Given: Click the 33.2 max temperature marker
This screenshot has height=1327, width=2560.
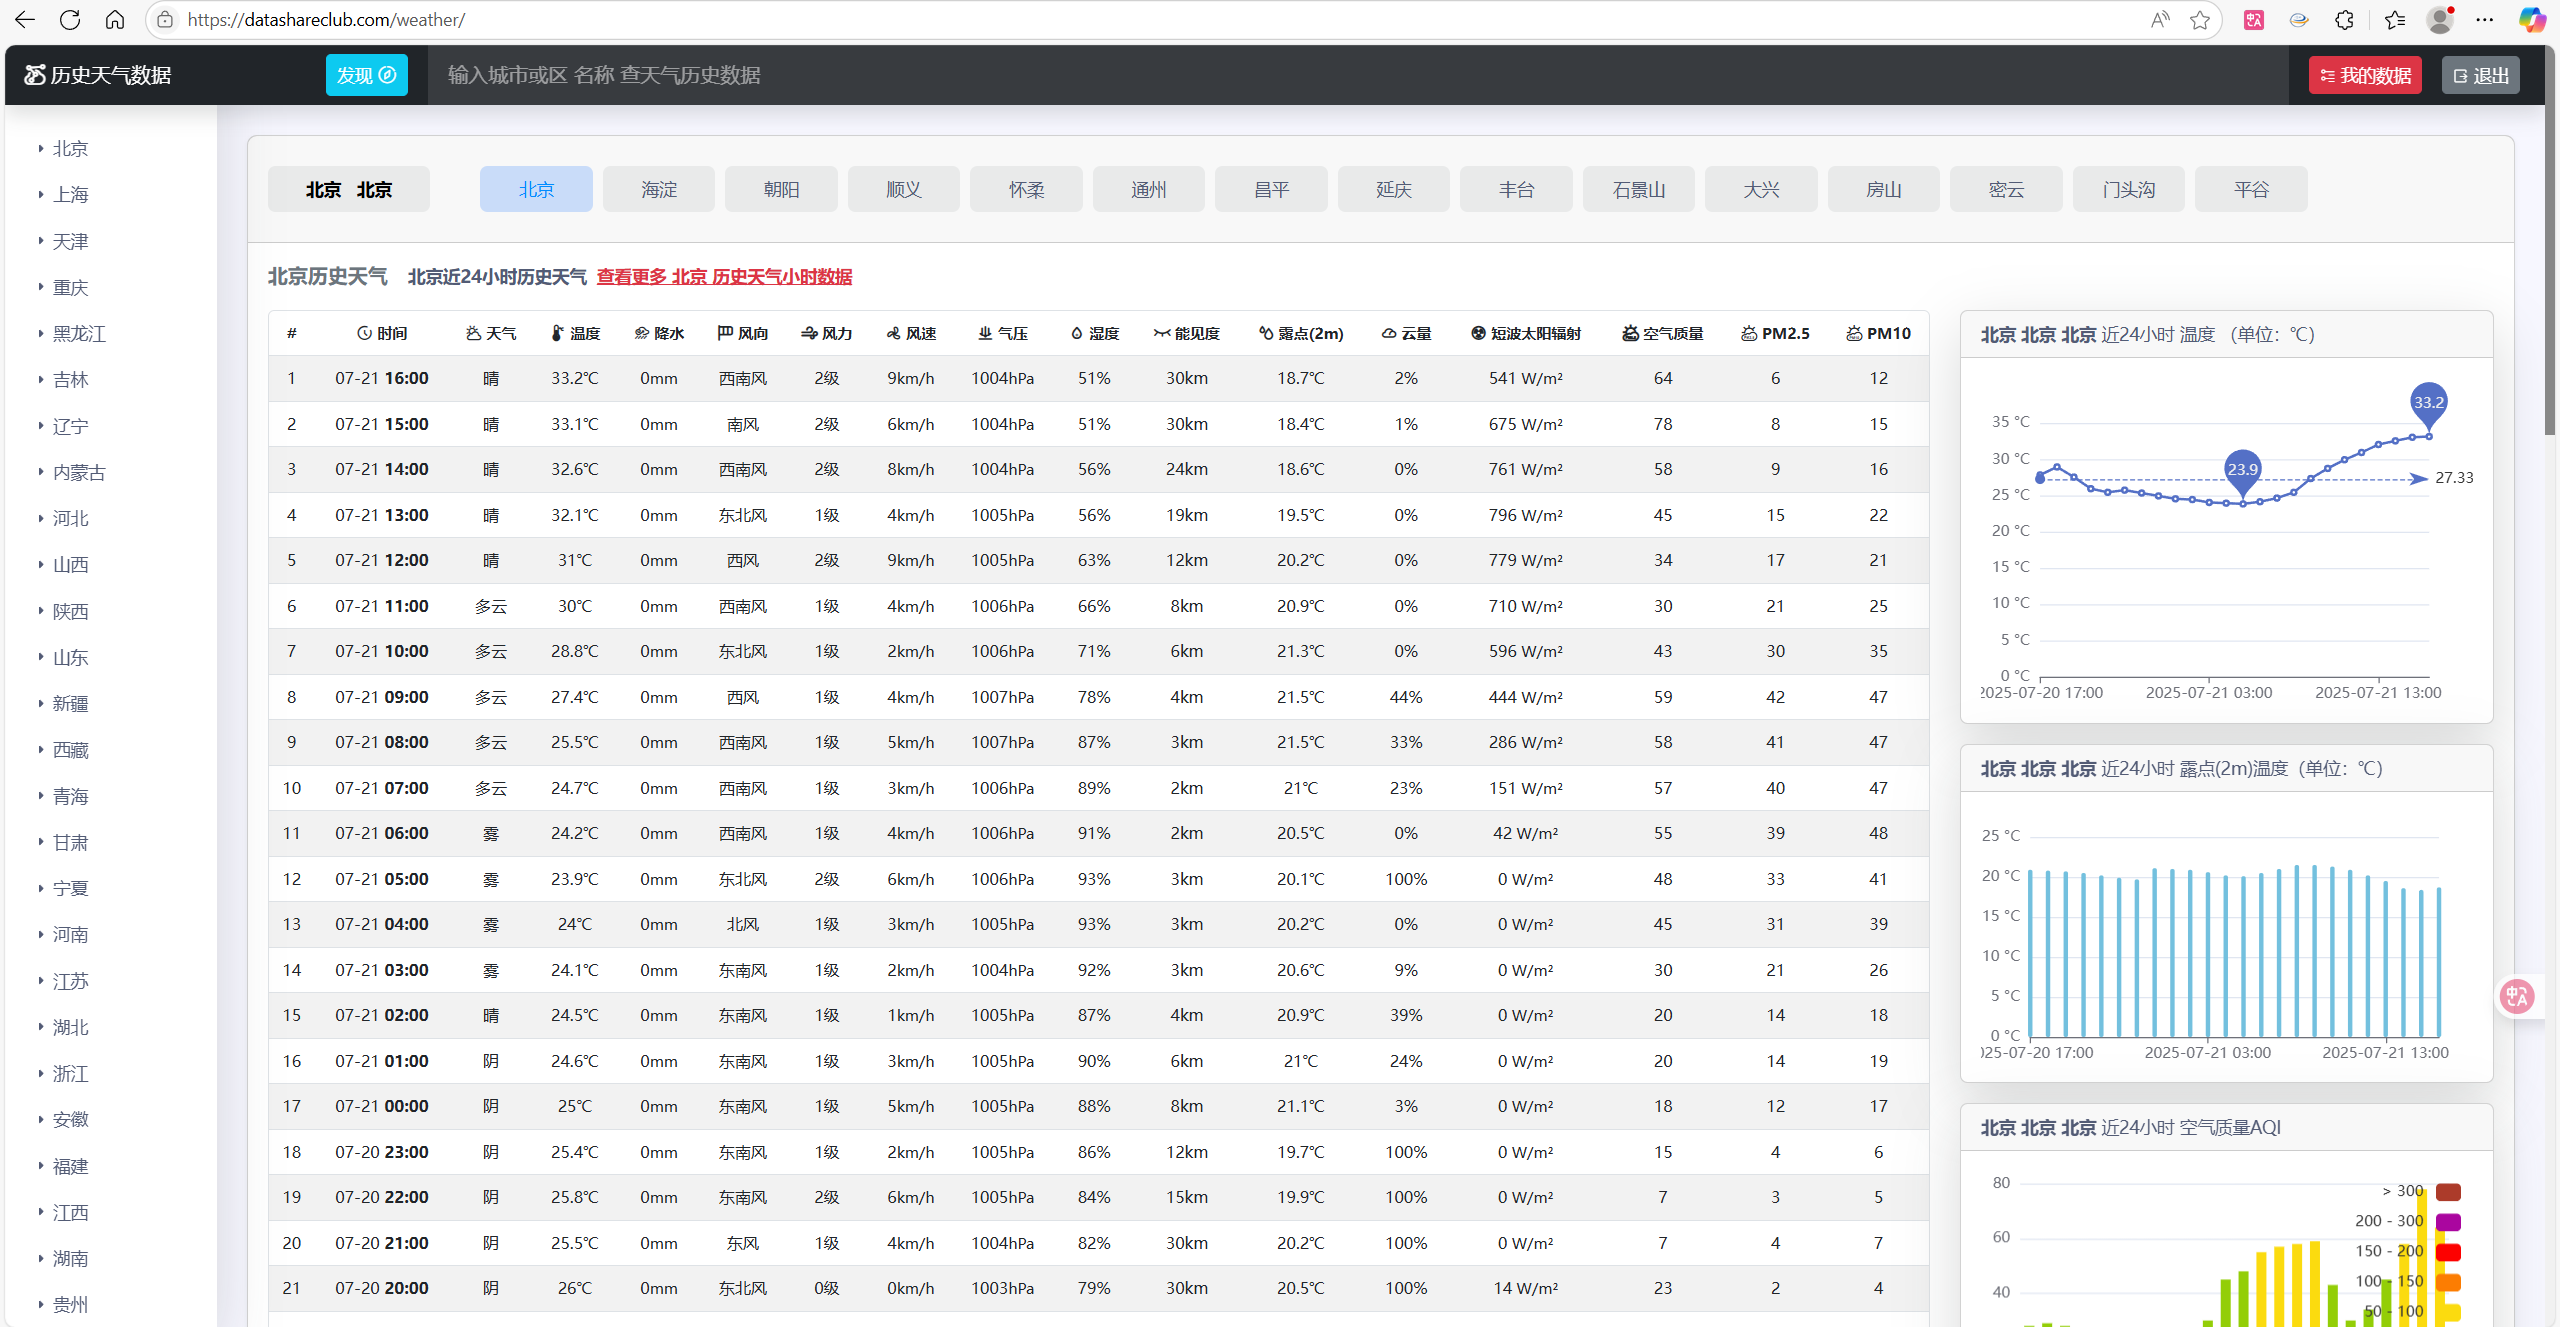Looking at the screenshot, I should tap(2429, 404).
